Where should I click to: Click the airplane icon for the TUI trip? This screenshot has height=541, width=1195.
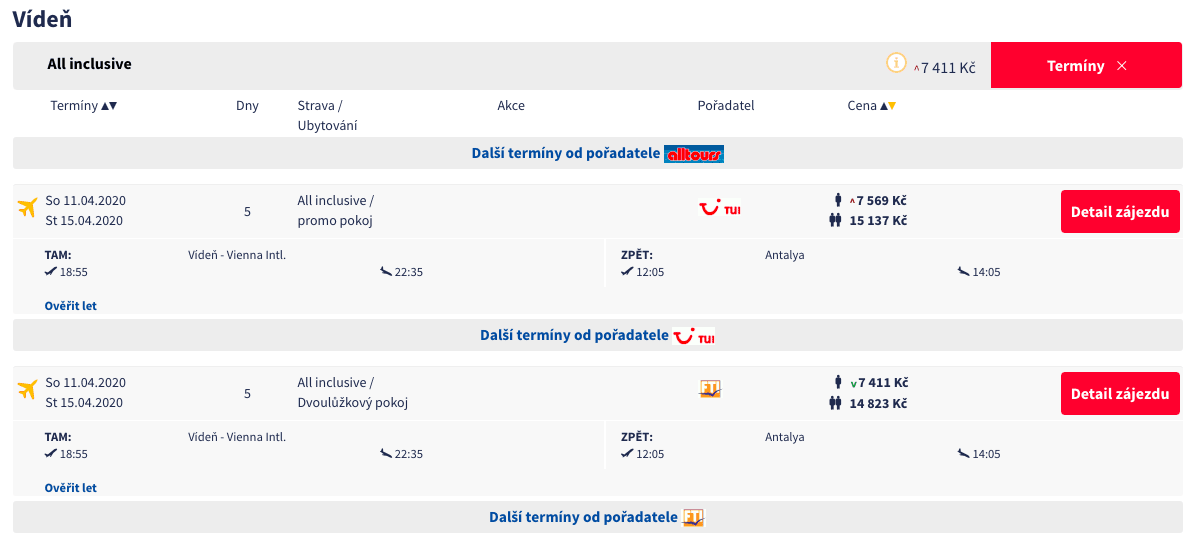[x=27, y=208]
